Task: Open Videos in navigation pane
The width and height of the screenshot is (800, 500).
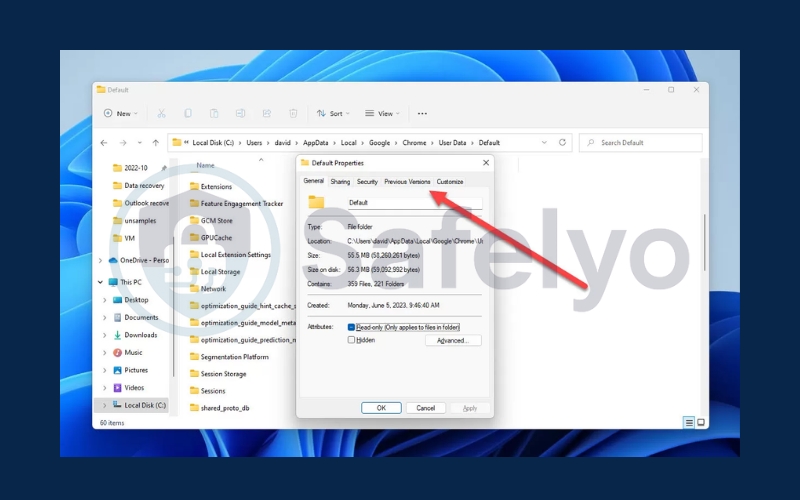Action: point(134,388)
